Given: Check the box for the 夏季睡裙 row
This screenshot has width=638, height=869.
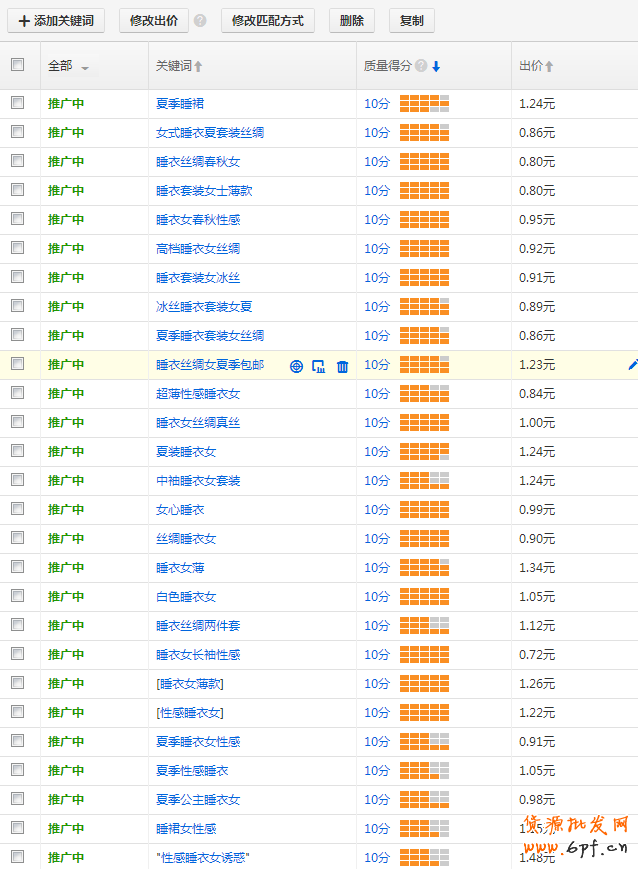Looking at the screenshot, I should (17, 103).
